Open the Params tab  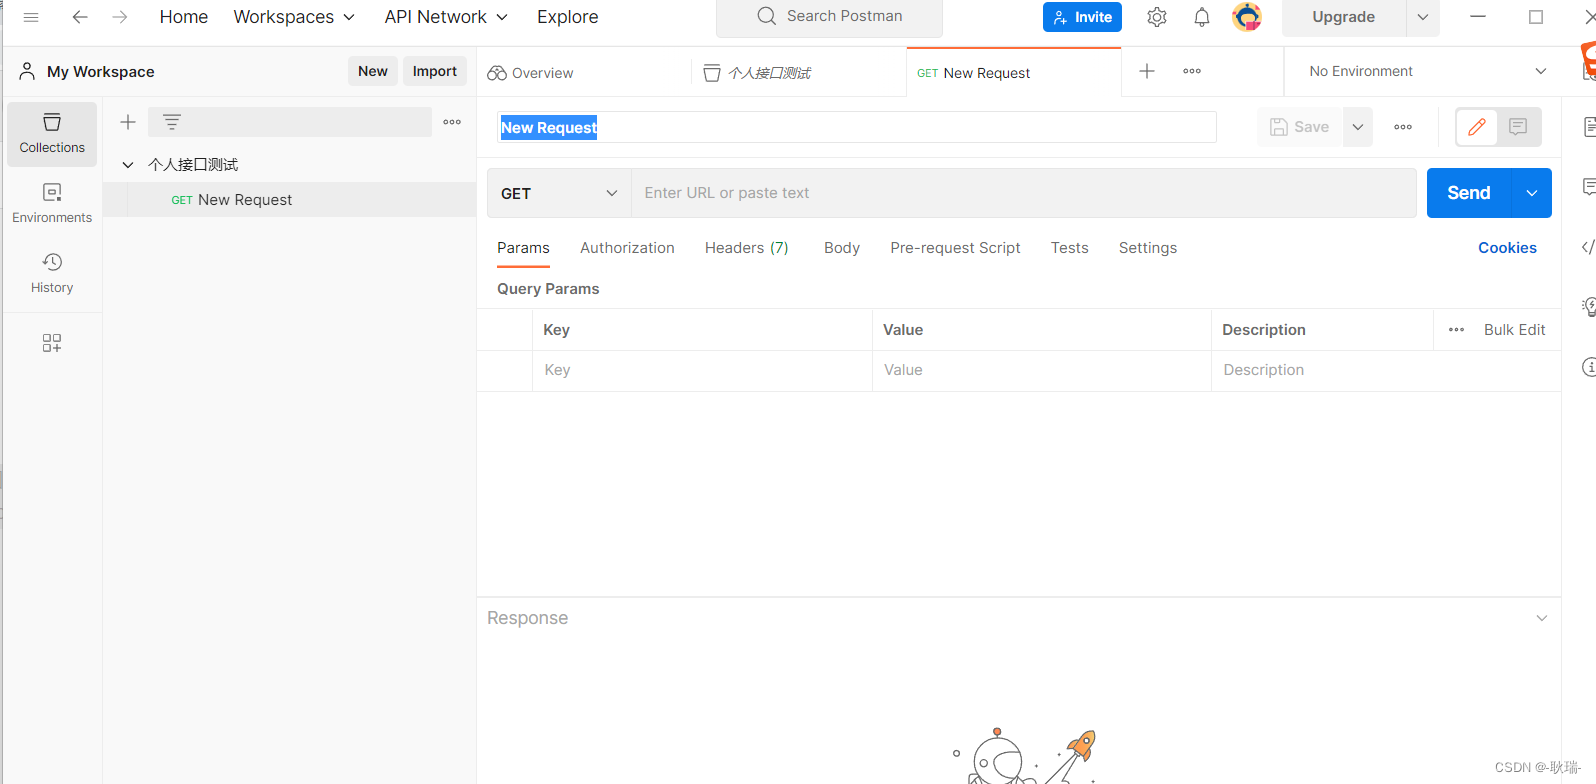click(x=523, y=248)
